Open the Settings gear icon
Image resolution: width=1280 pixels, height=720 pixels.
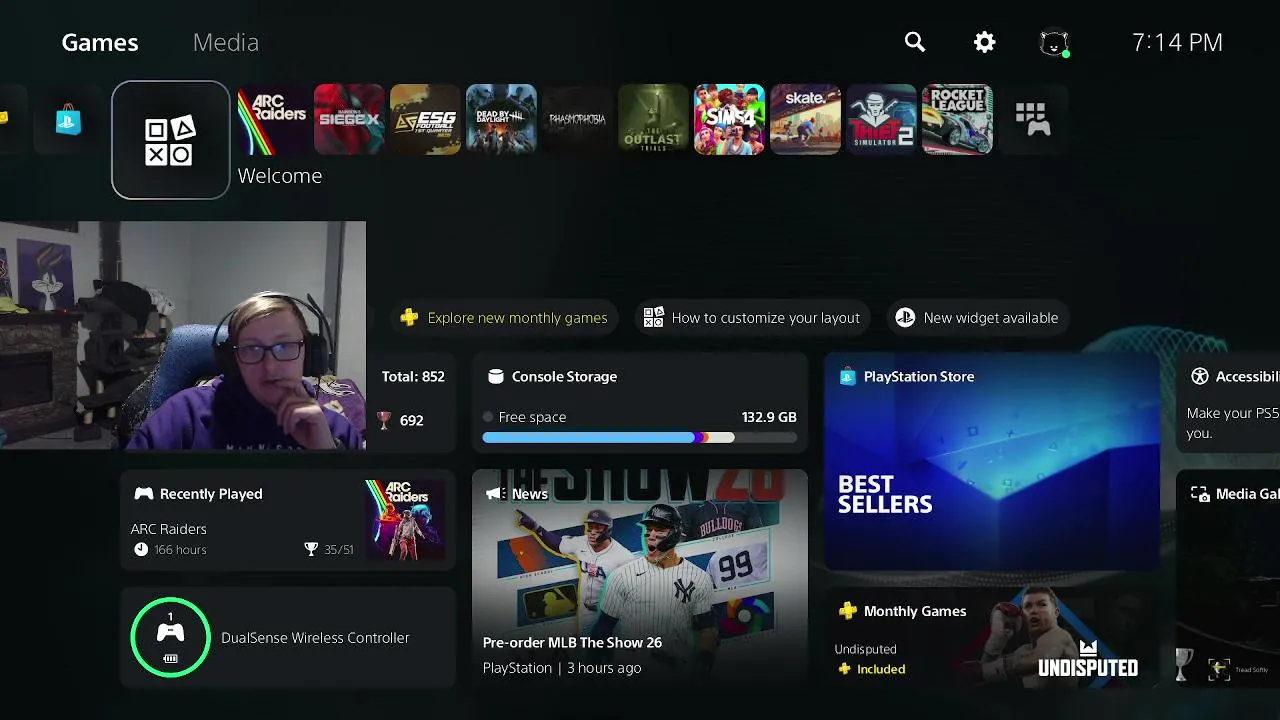pyautogui.click(x=985, y=42)
